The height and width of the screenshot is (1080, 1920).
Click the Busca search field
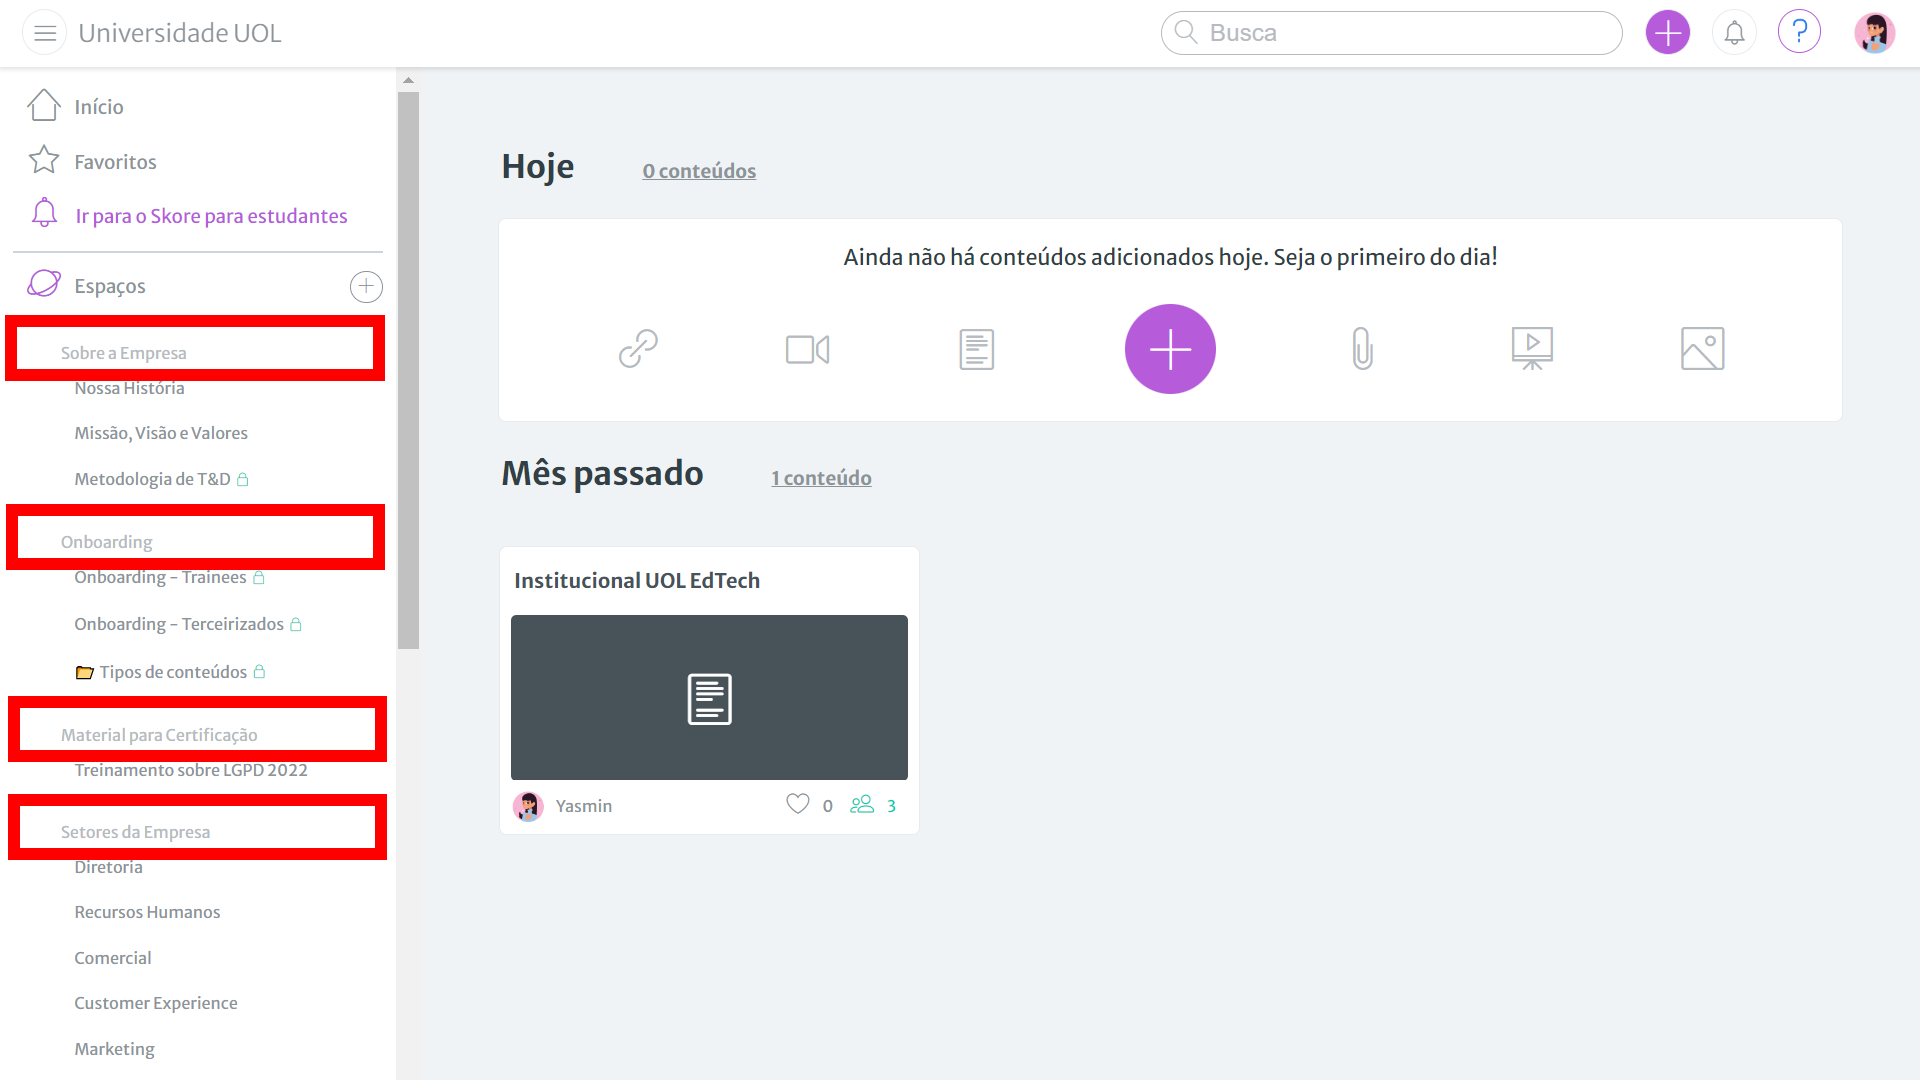pyautogui.click(x=1391, y=33)
